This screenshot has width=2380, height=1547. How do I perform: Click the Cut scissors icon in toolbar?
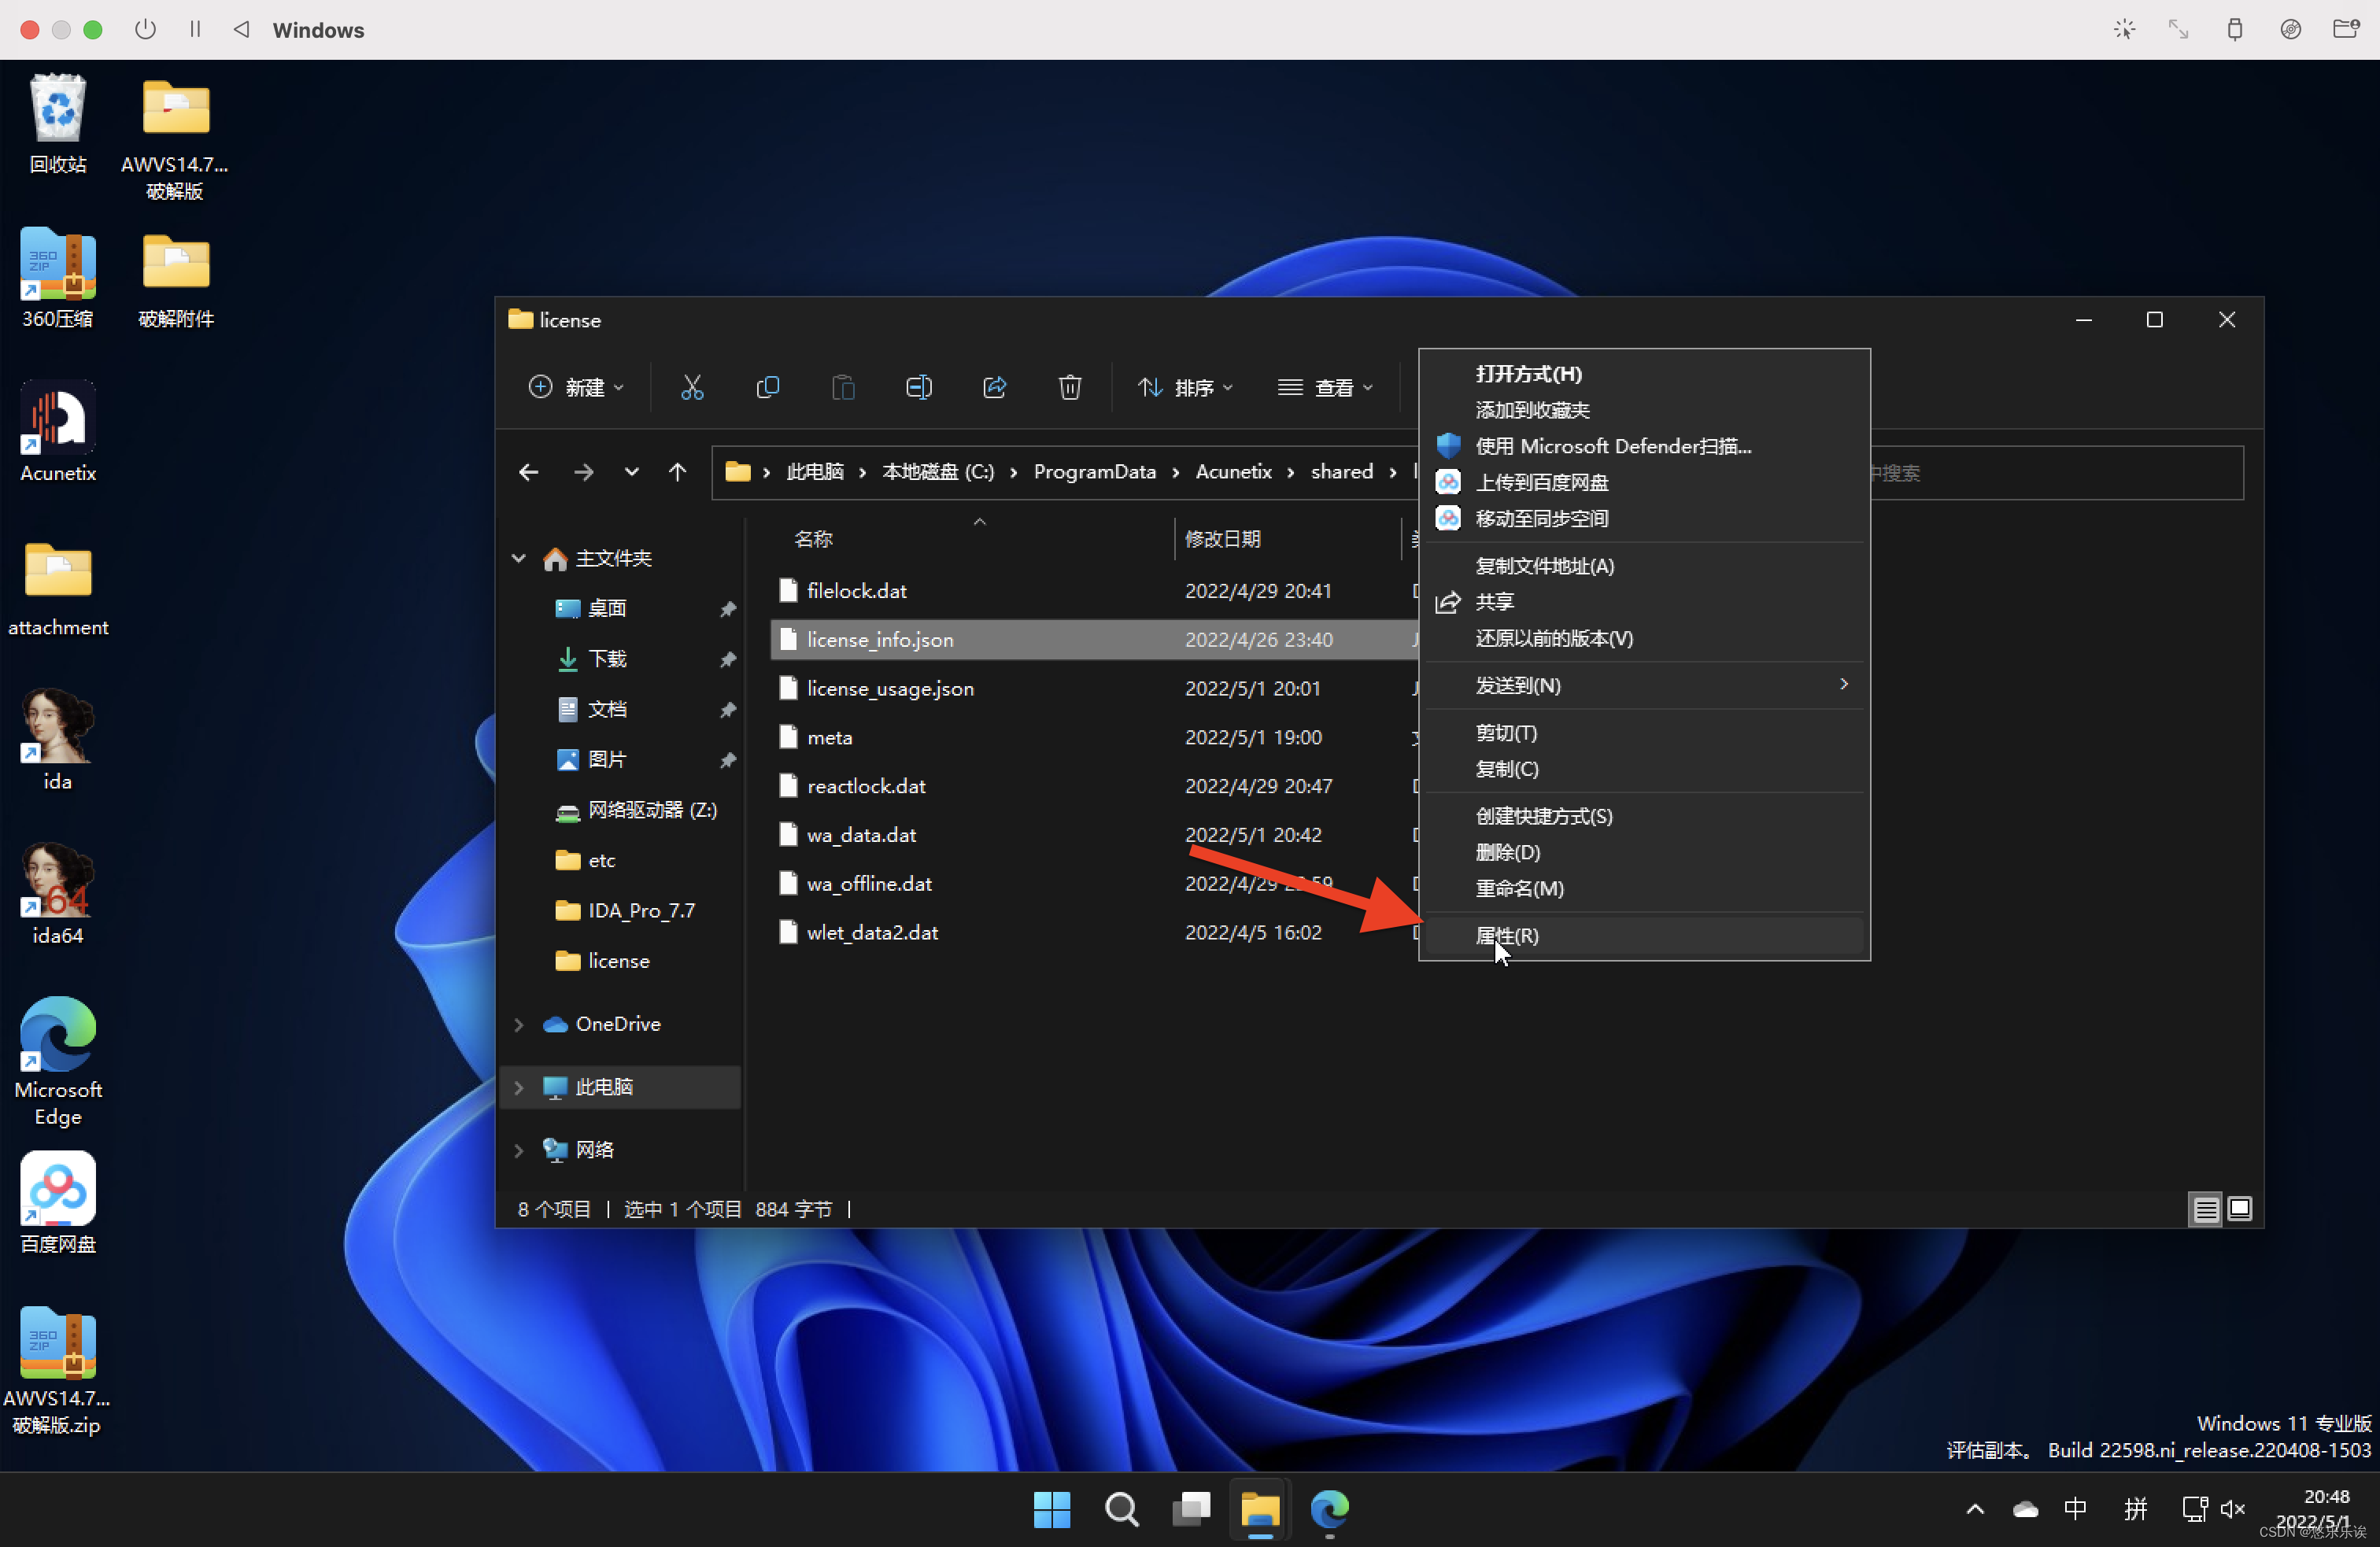tap(692, 387)
